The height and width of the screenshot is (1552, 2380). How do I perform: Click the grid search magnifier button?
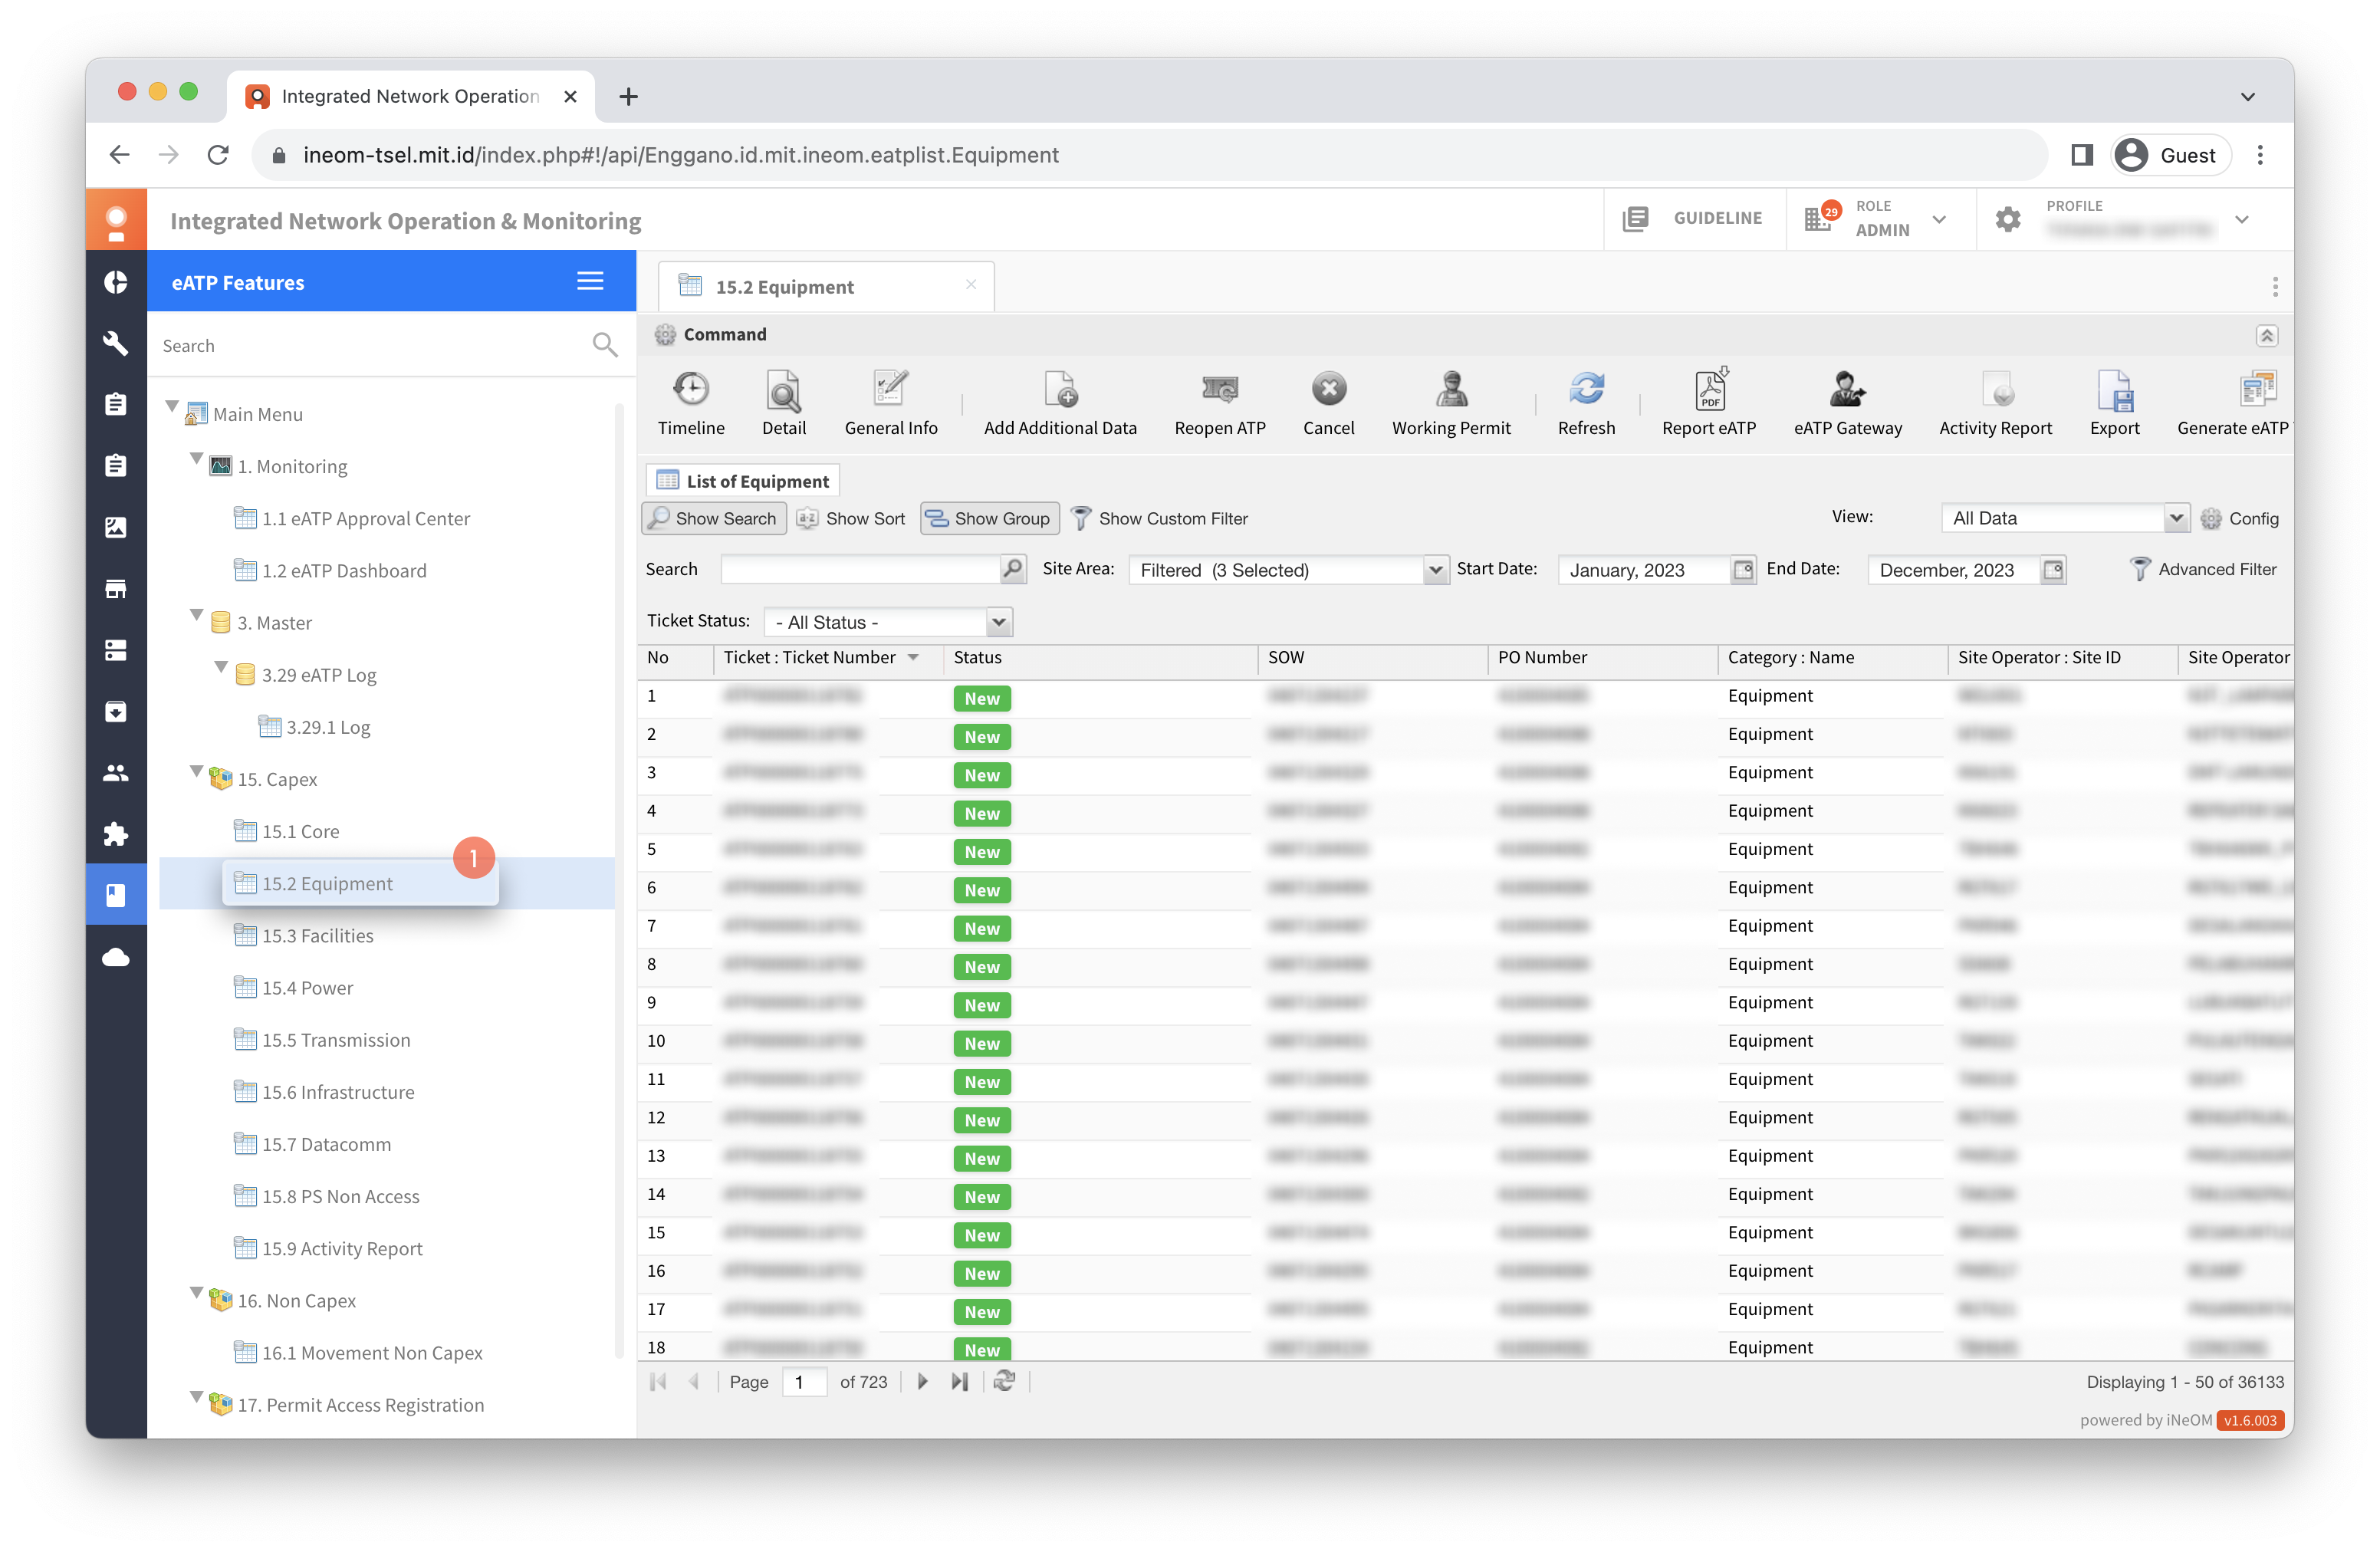click(1013, 569)
